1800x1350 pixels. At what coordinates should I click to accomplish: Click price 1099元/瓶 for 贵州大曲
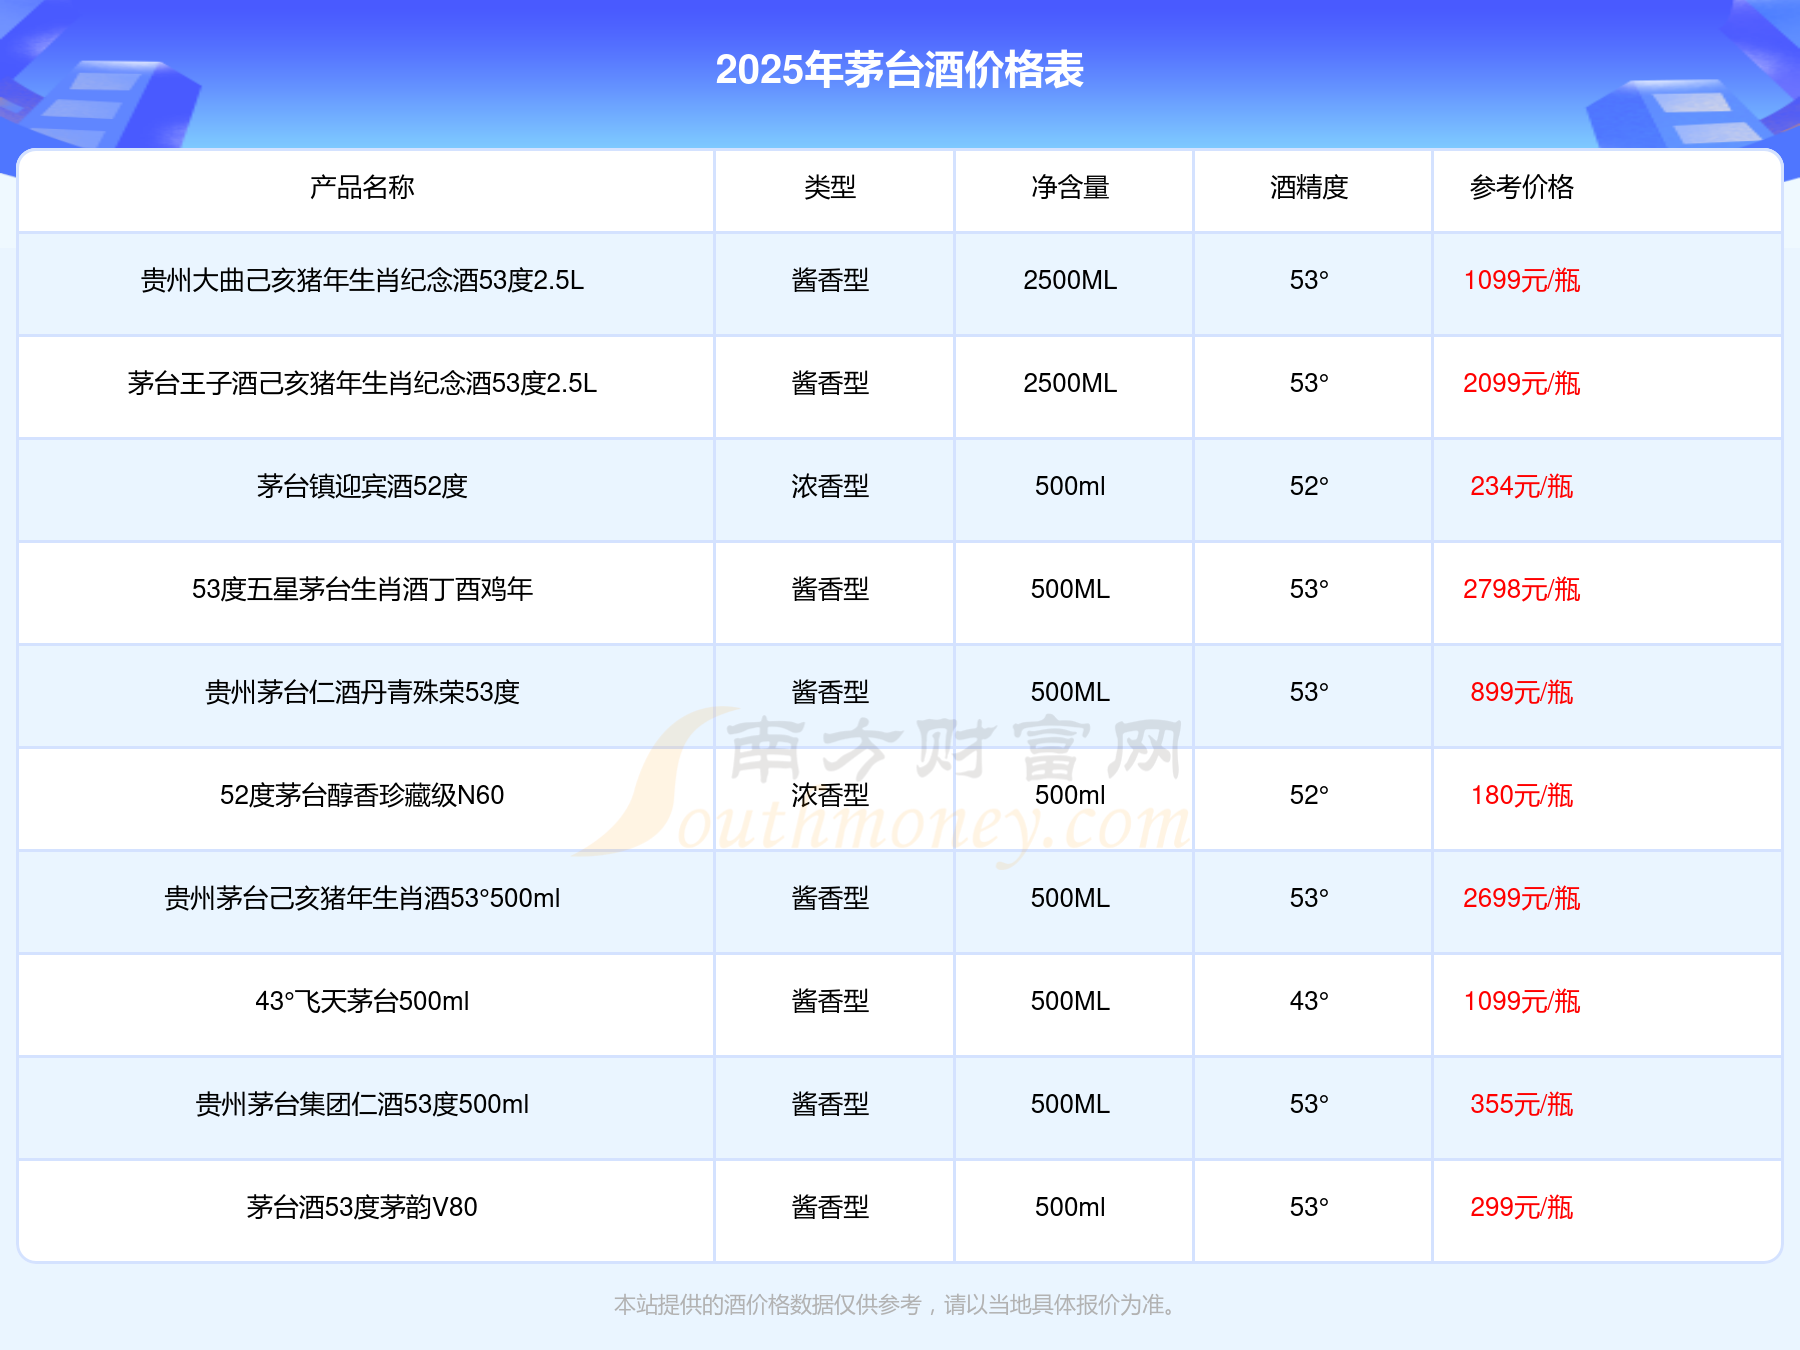tap(1522, 280)
